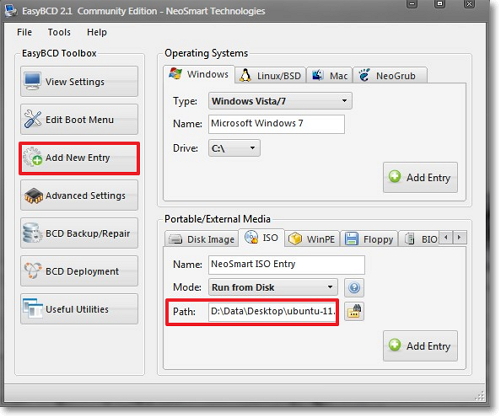
Task: Click the disk drive icon on Disk Image tab
Action: [175, 239]
